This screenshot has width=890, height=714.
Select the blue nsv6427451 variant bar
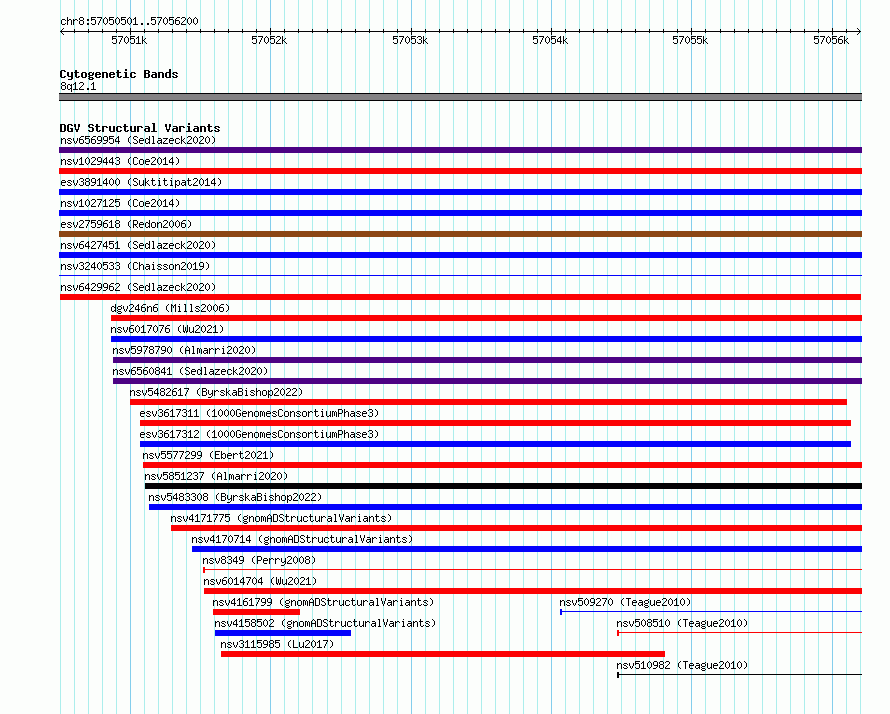(x=460, y=255)
